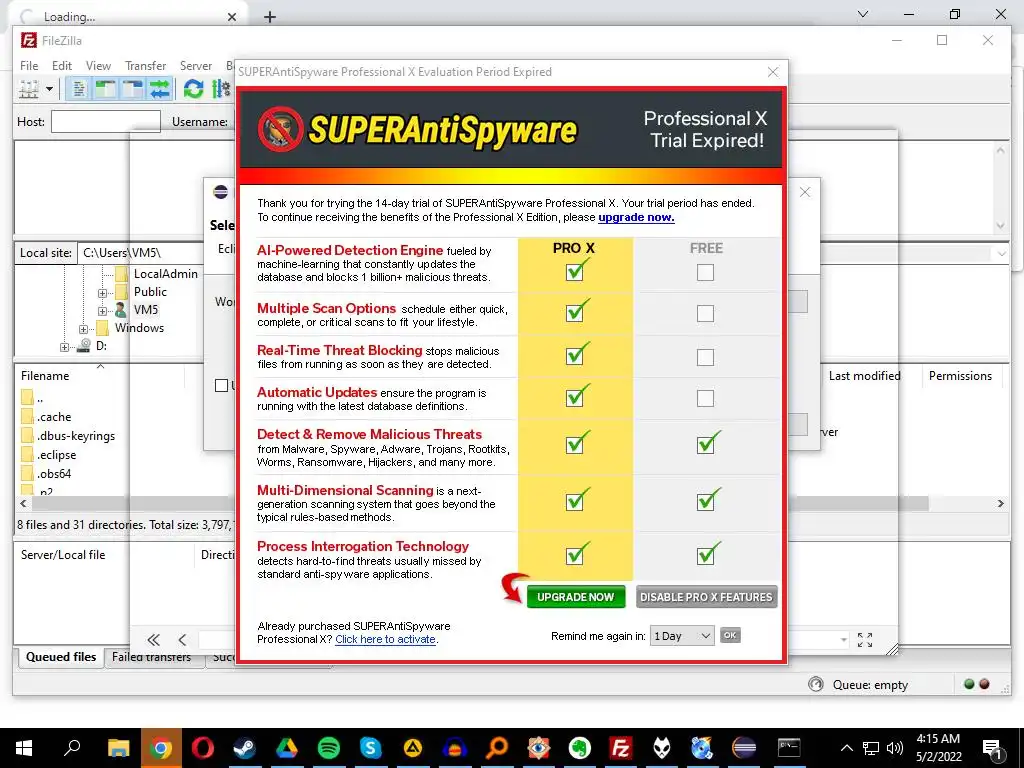Open the File menu in FileZilla
Viewport: 1024px width, 768px height.
point(29,66)
